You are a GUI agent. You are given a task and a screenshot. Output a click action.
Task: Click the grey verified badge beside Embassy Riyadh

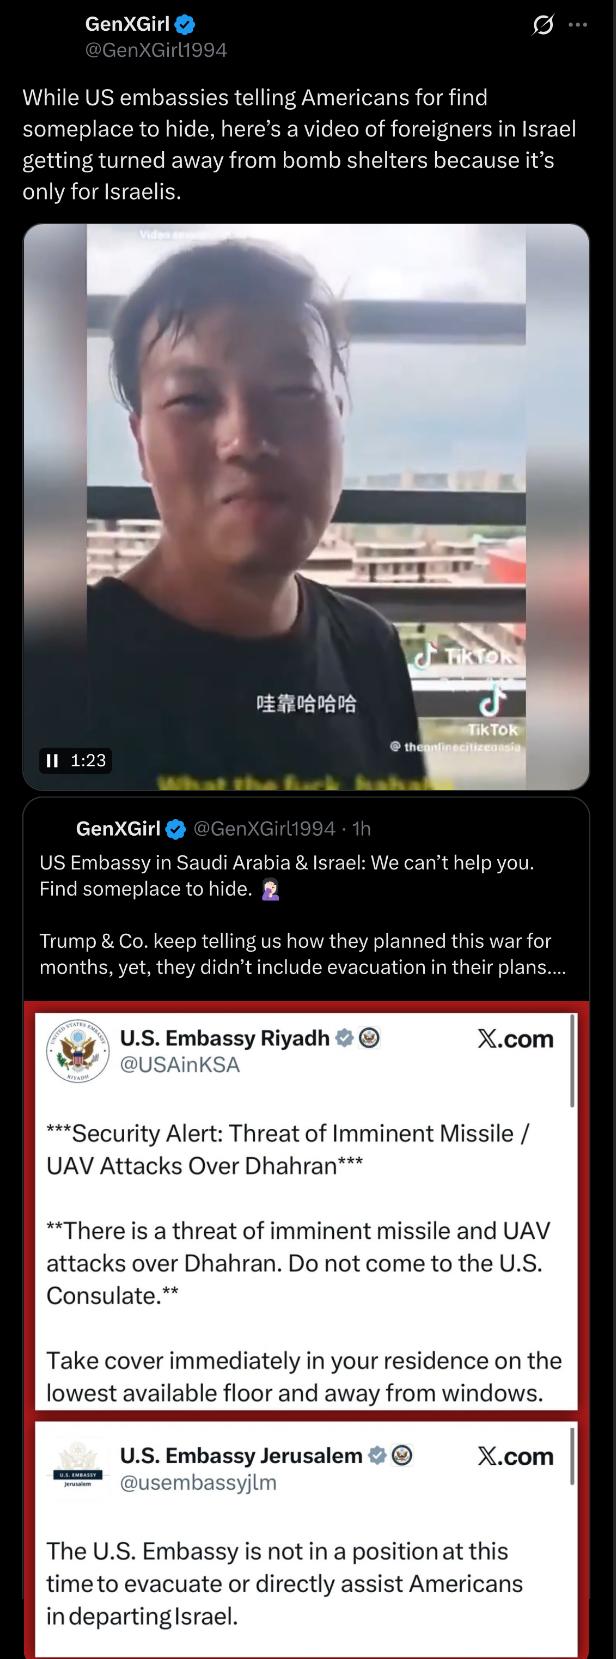[x=343, y=1038]
